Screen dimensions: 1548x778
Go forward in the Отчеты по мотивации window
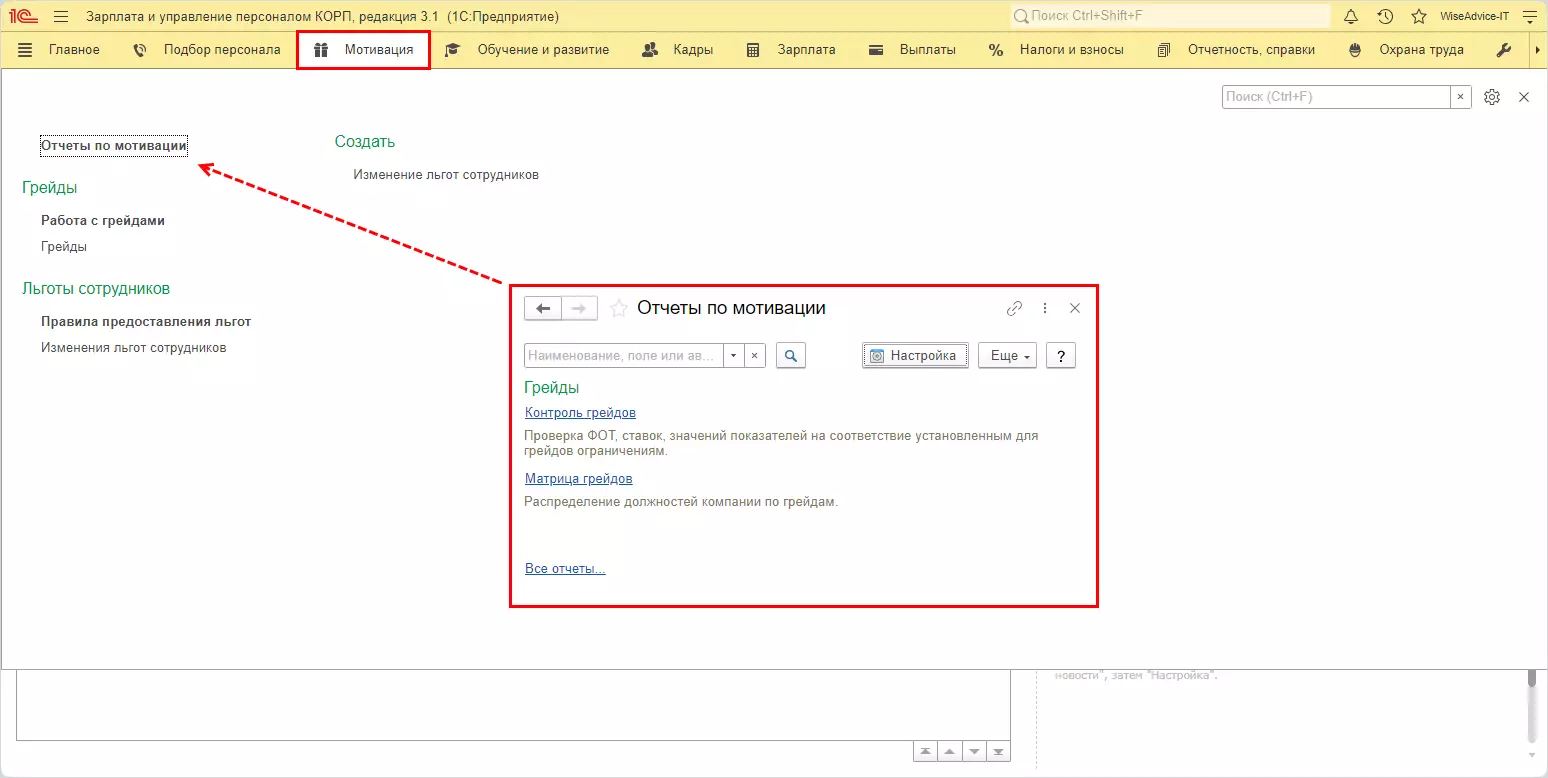pos(579,308)
